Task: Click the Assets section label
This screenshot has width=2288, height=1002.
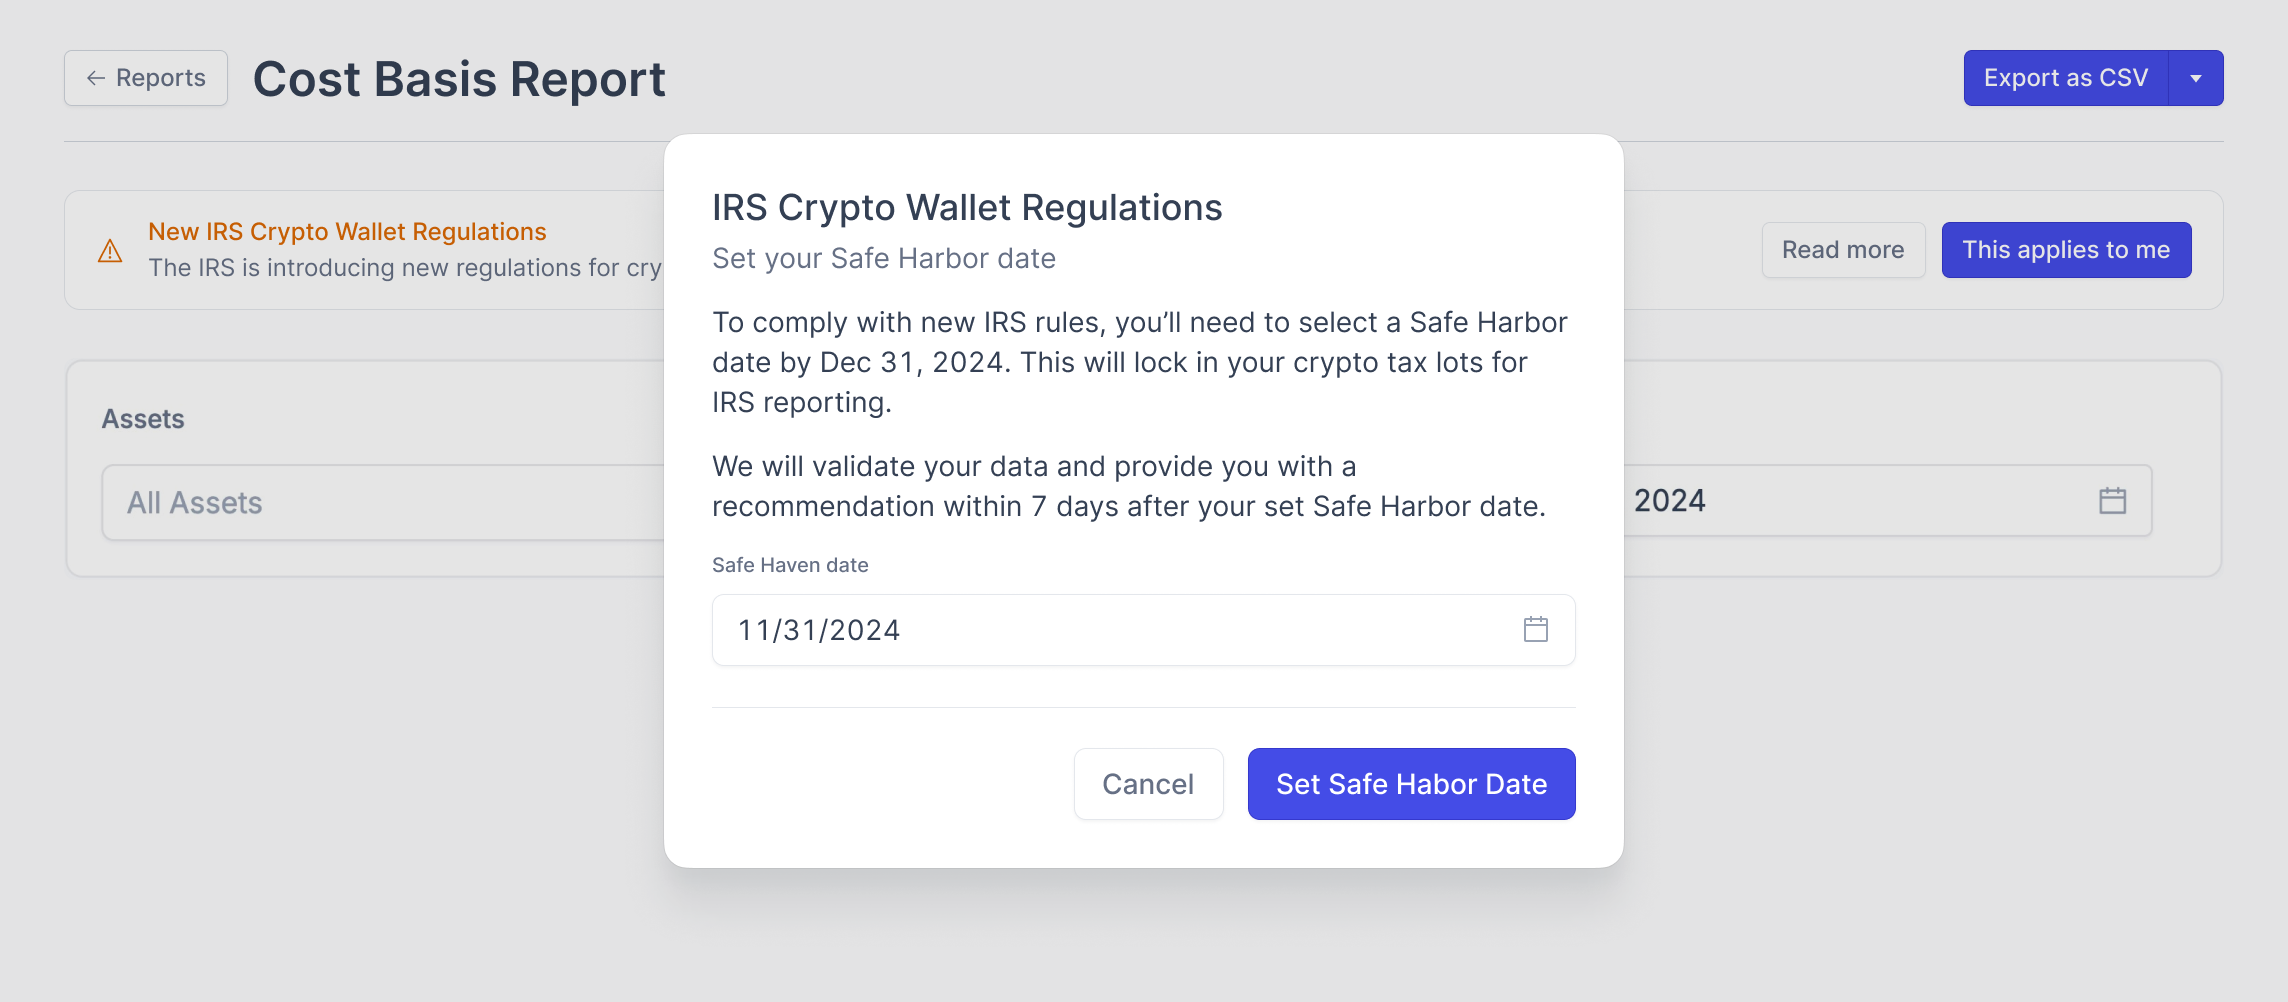Action: tap(143, 419)
